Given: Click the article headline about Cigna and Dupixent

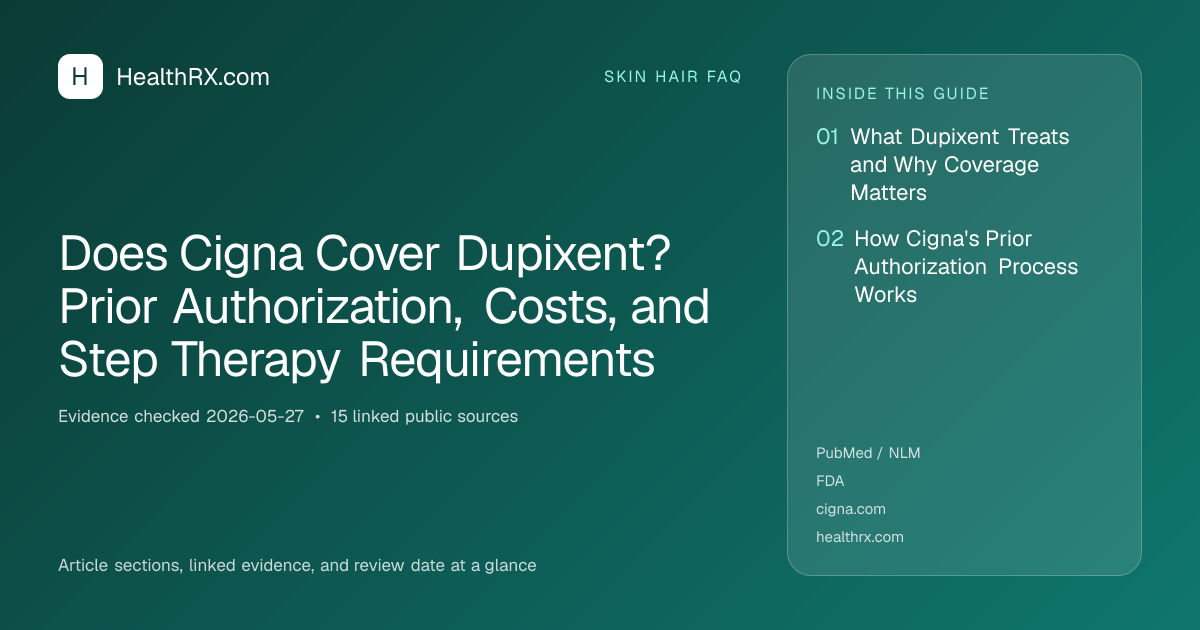Looking at the screenshot, I should coord(385,308).
